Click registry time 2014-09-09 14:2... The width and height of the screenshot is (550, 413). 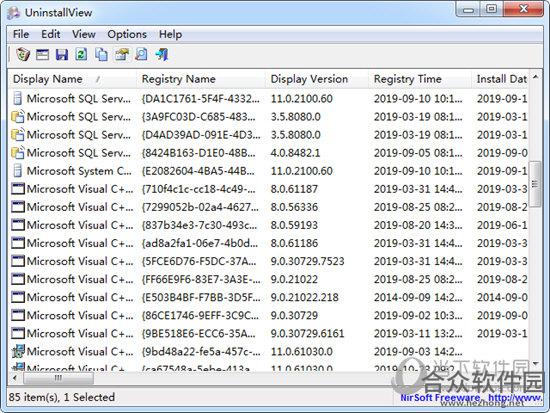(418, 297)
